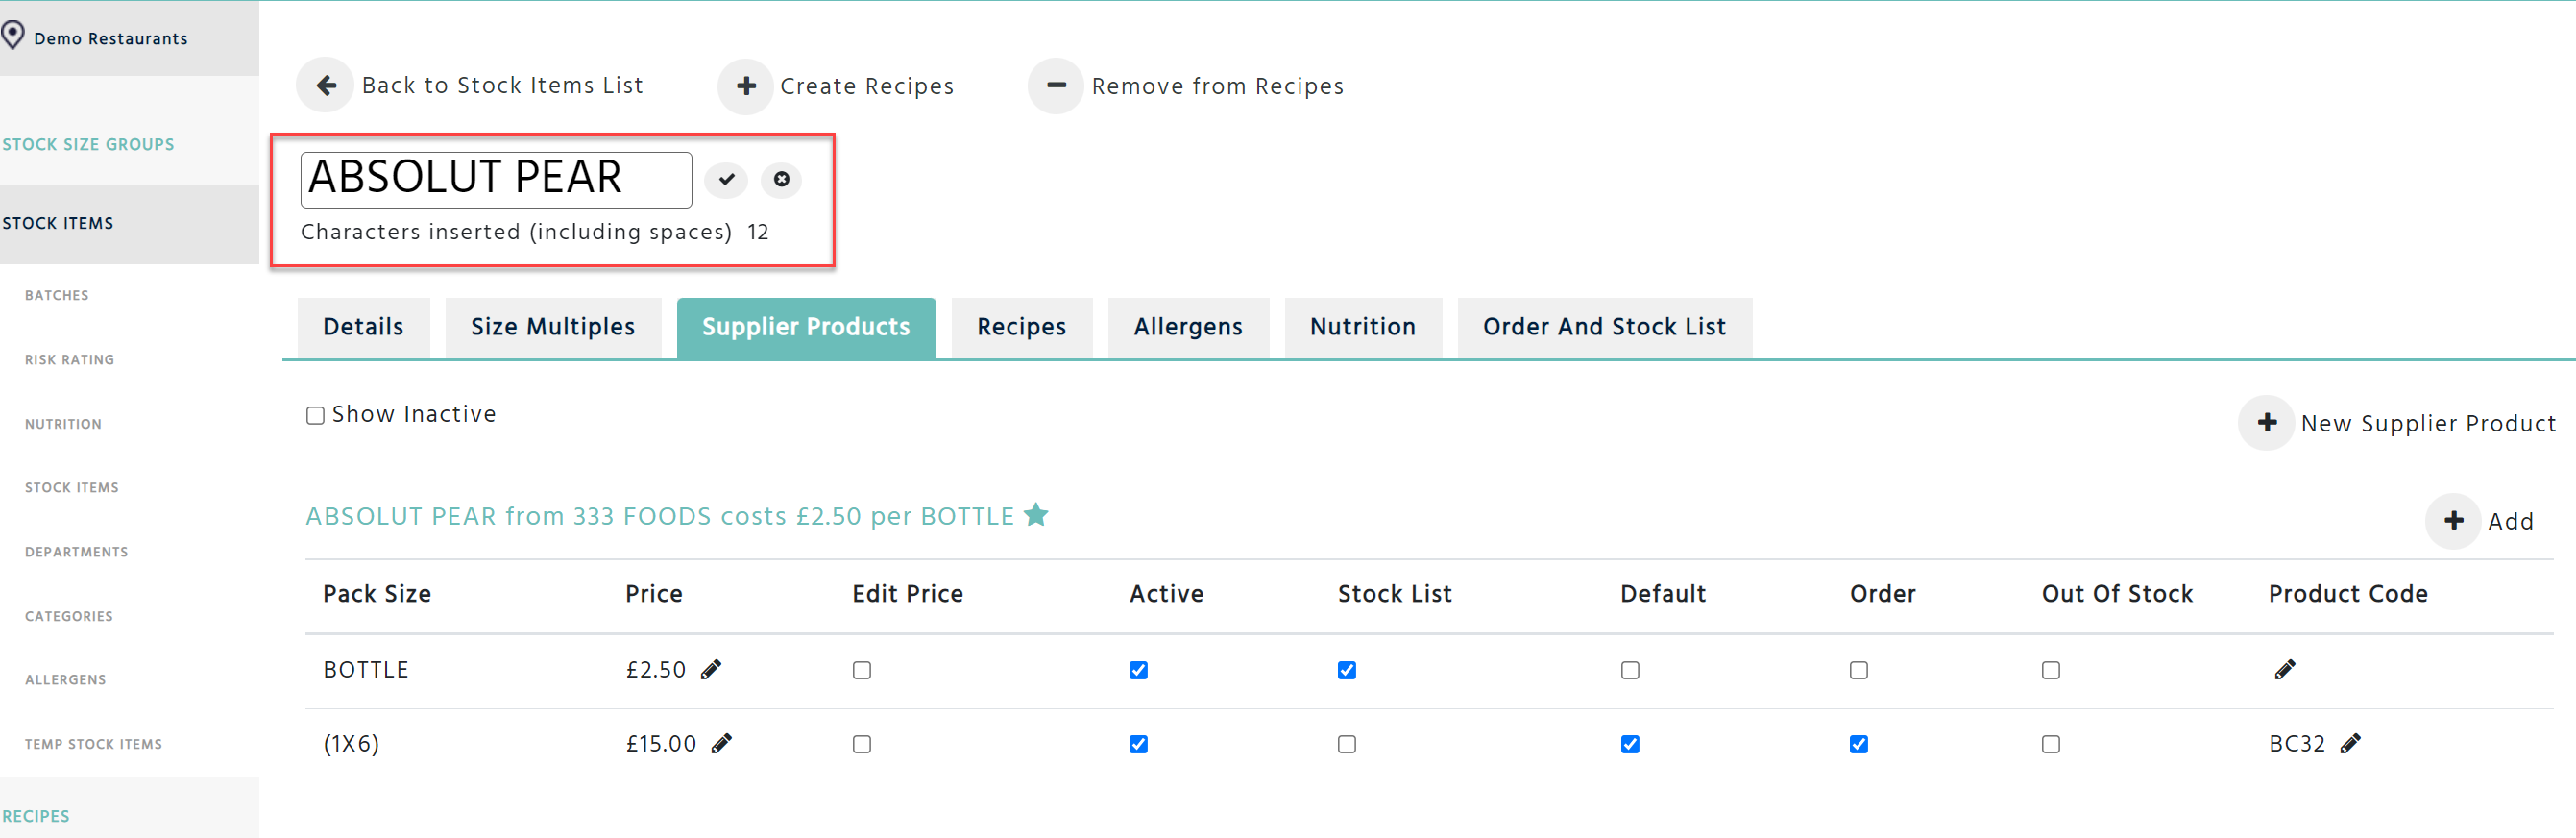Viewport: 2576px width, 838px height.
Task: Click the Product Code column header
Action: point(2348,594)
